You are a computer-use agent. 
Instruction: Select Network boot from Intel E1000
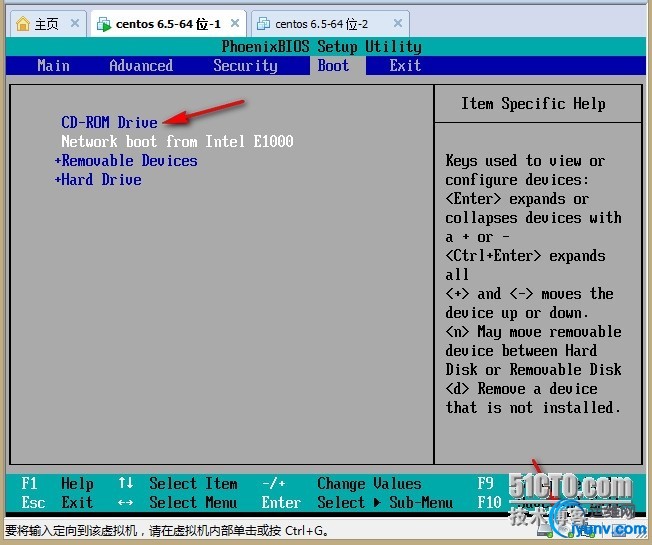coord(177,141)
